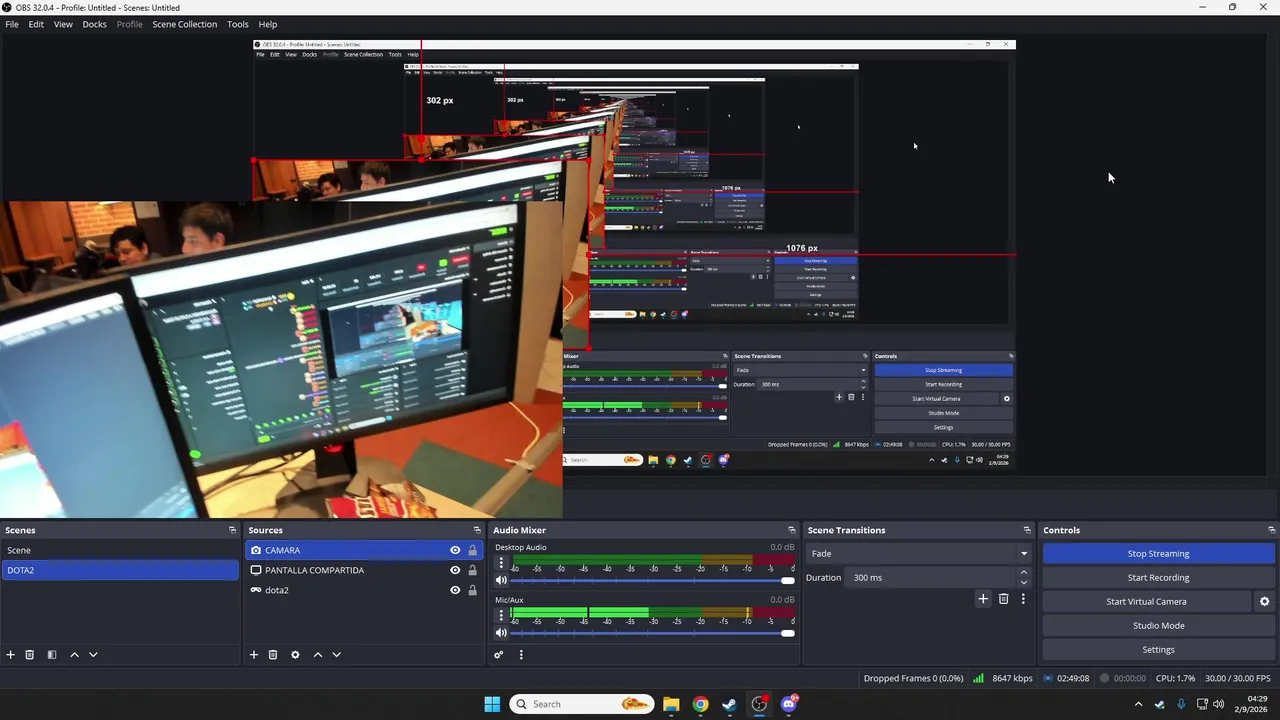Float the Scene Transitions dock
Screen dimensions: 1280x720
pos(1026,530)
